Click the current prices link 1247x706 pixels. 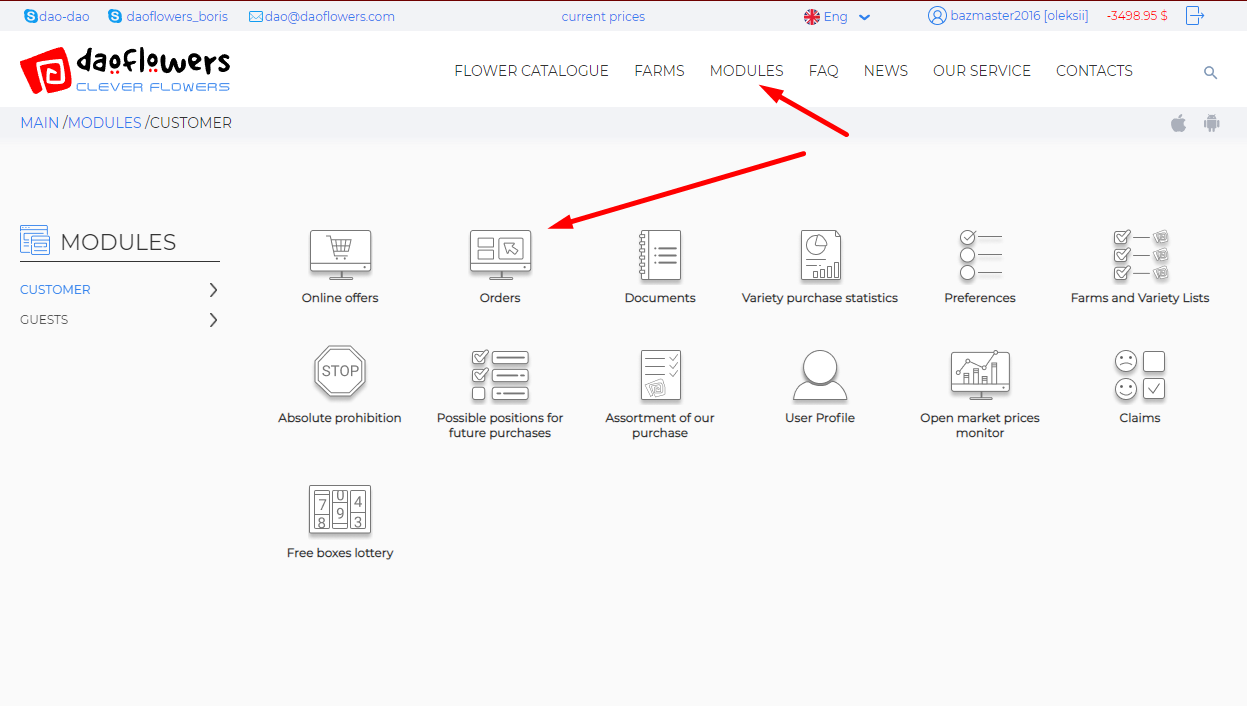(x=603, y=17)
